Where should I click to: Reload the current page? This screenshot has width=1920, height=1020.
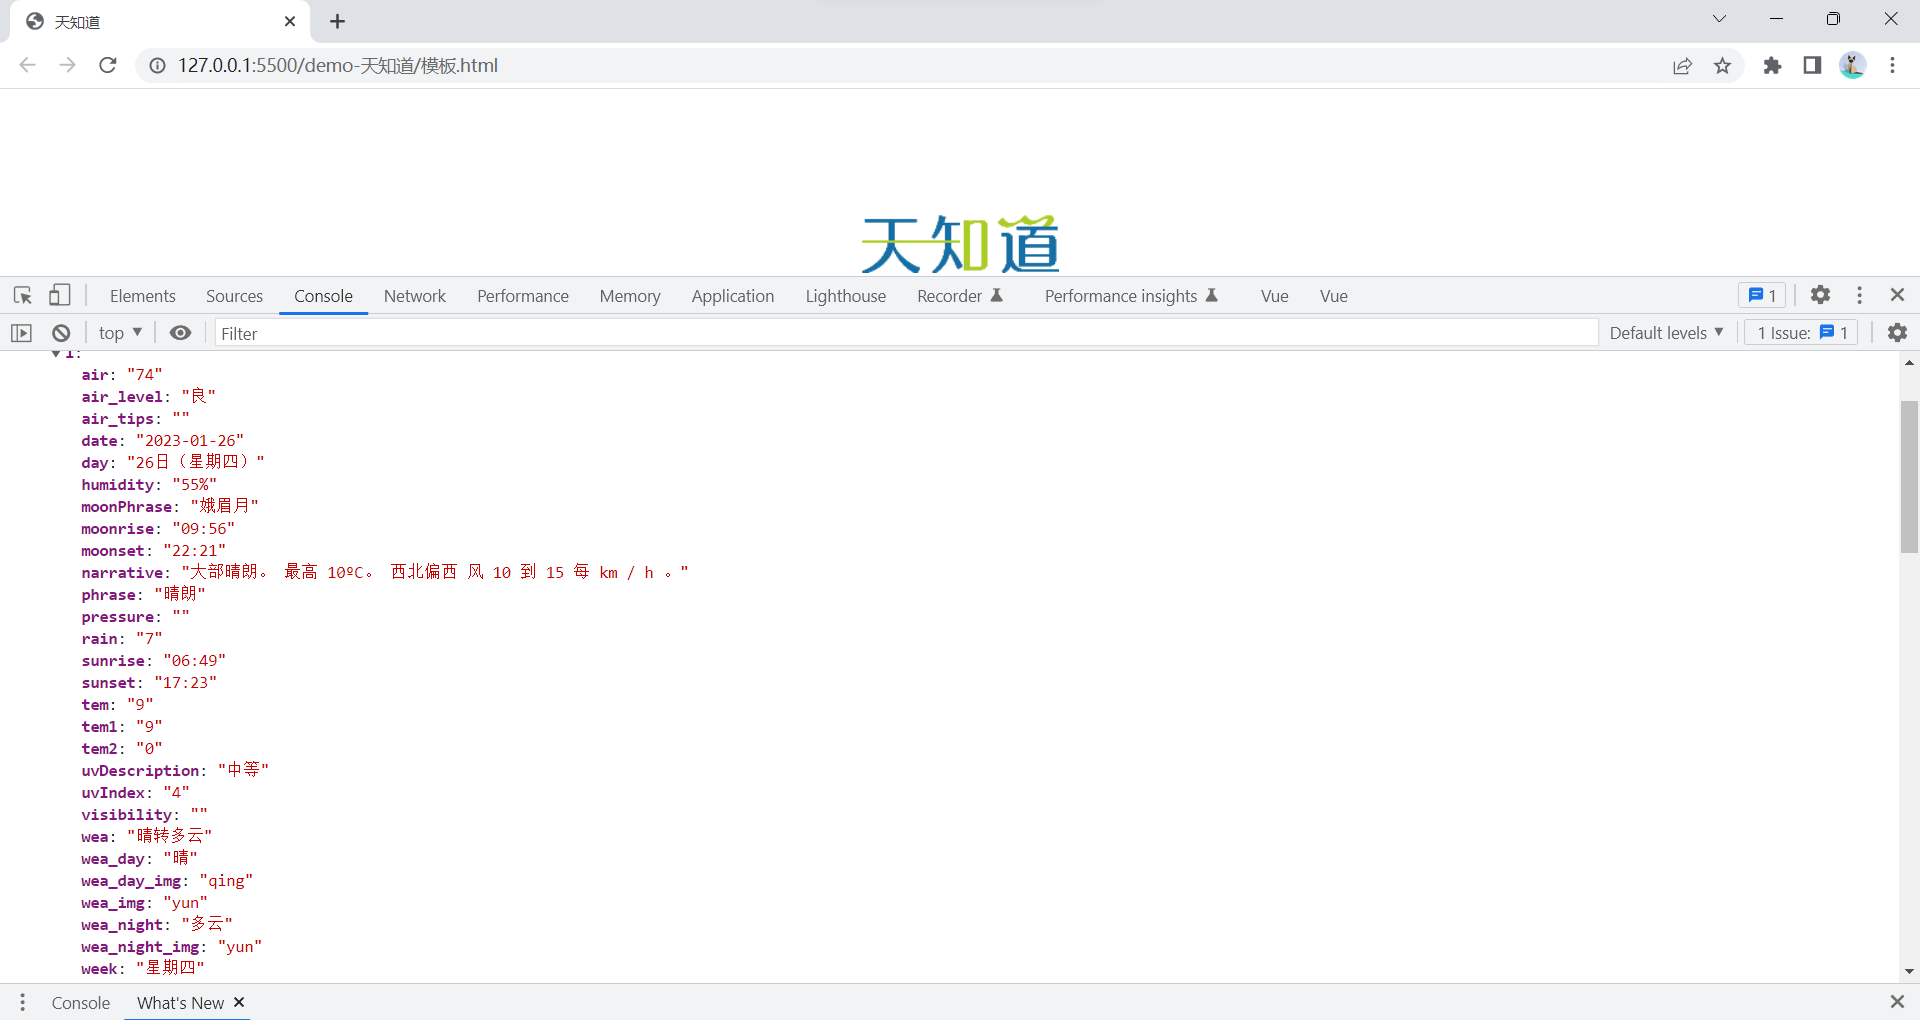coord(107,65)
